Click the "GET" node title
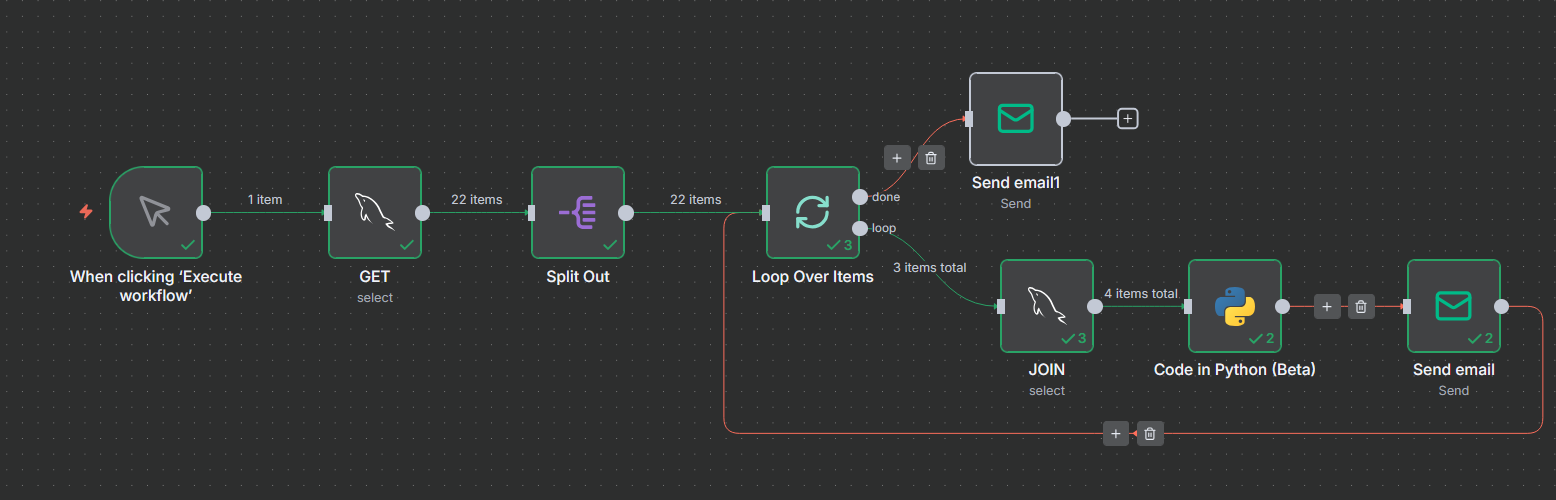This screenshot has width=1556, height=500. 375,277
